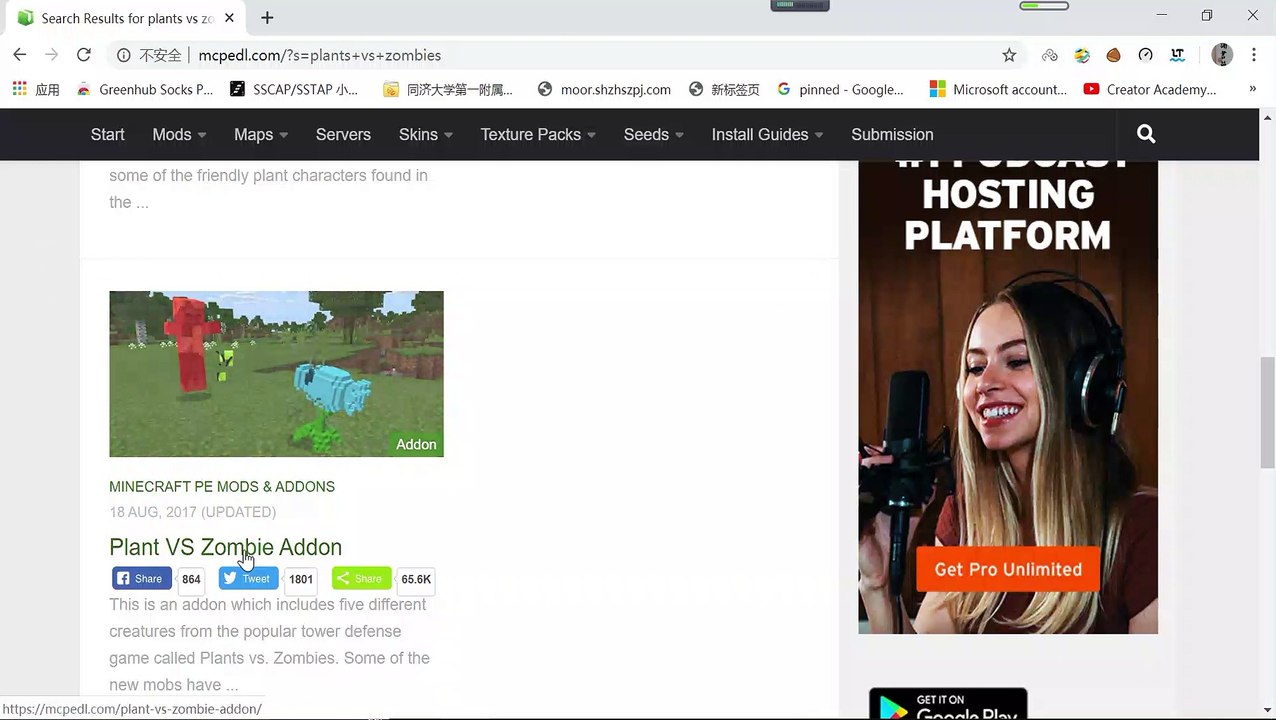Image resolution: width=1276 pixels, height=720 pixels.
Task: Open the Chrome three-dot menu
Action: (1254, 55)
